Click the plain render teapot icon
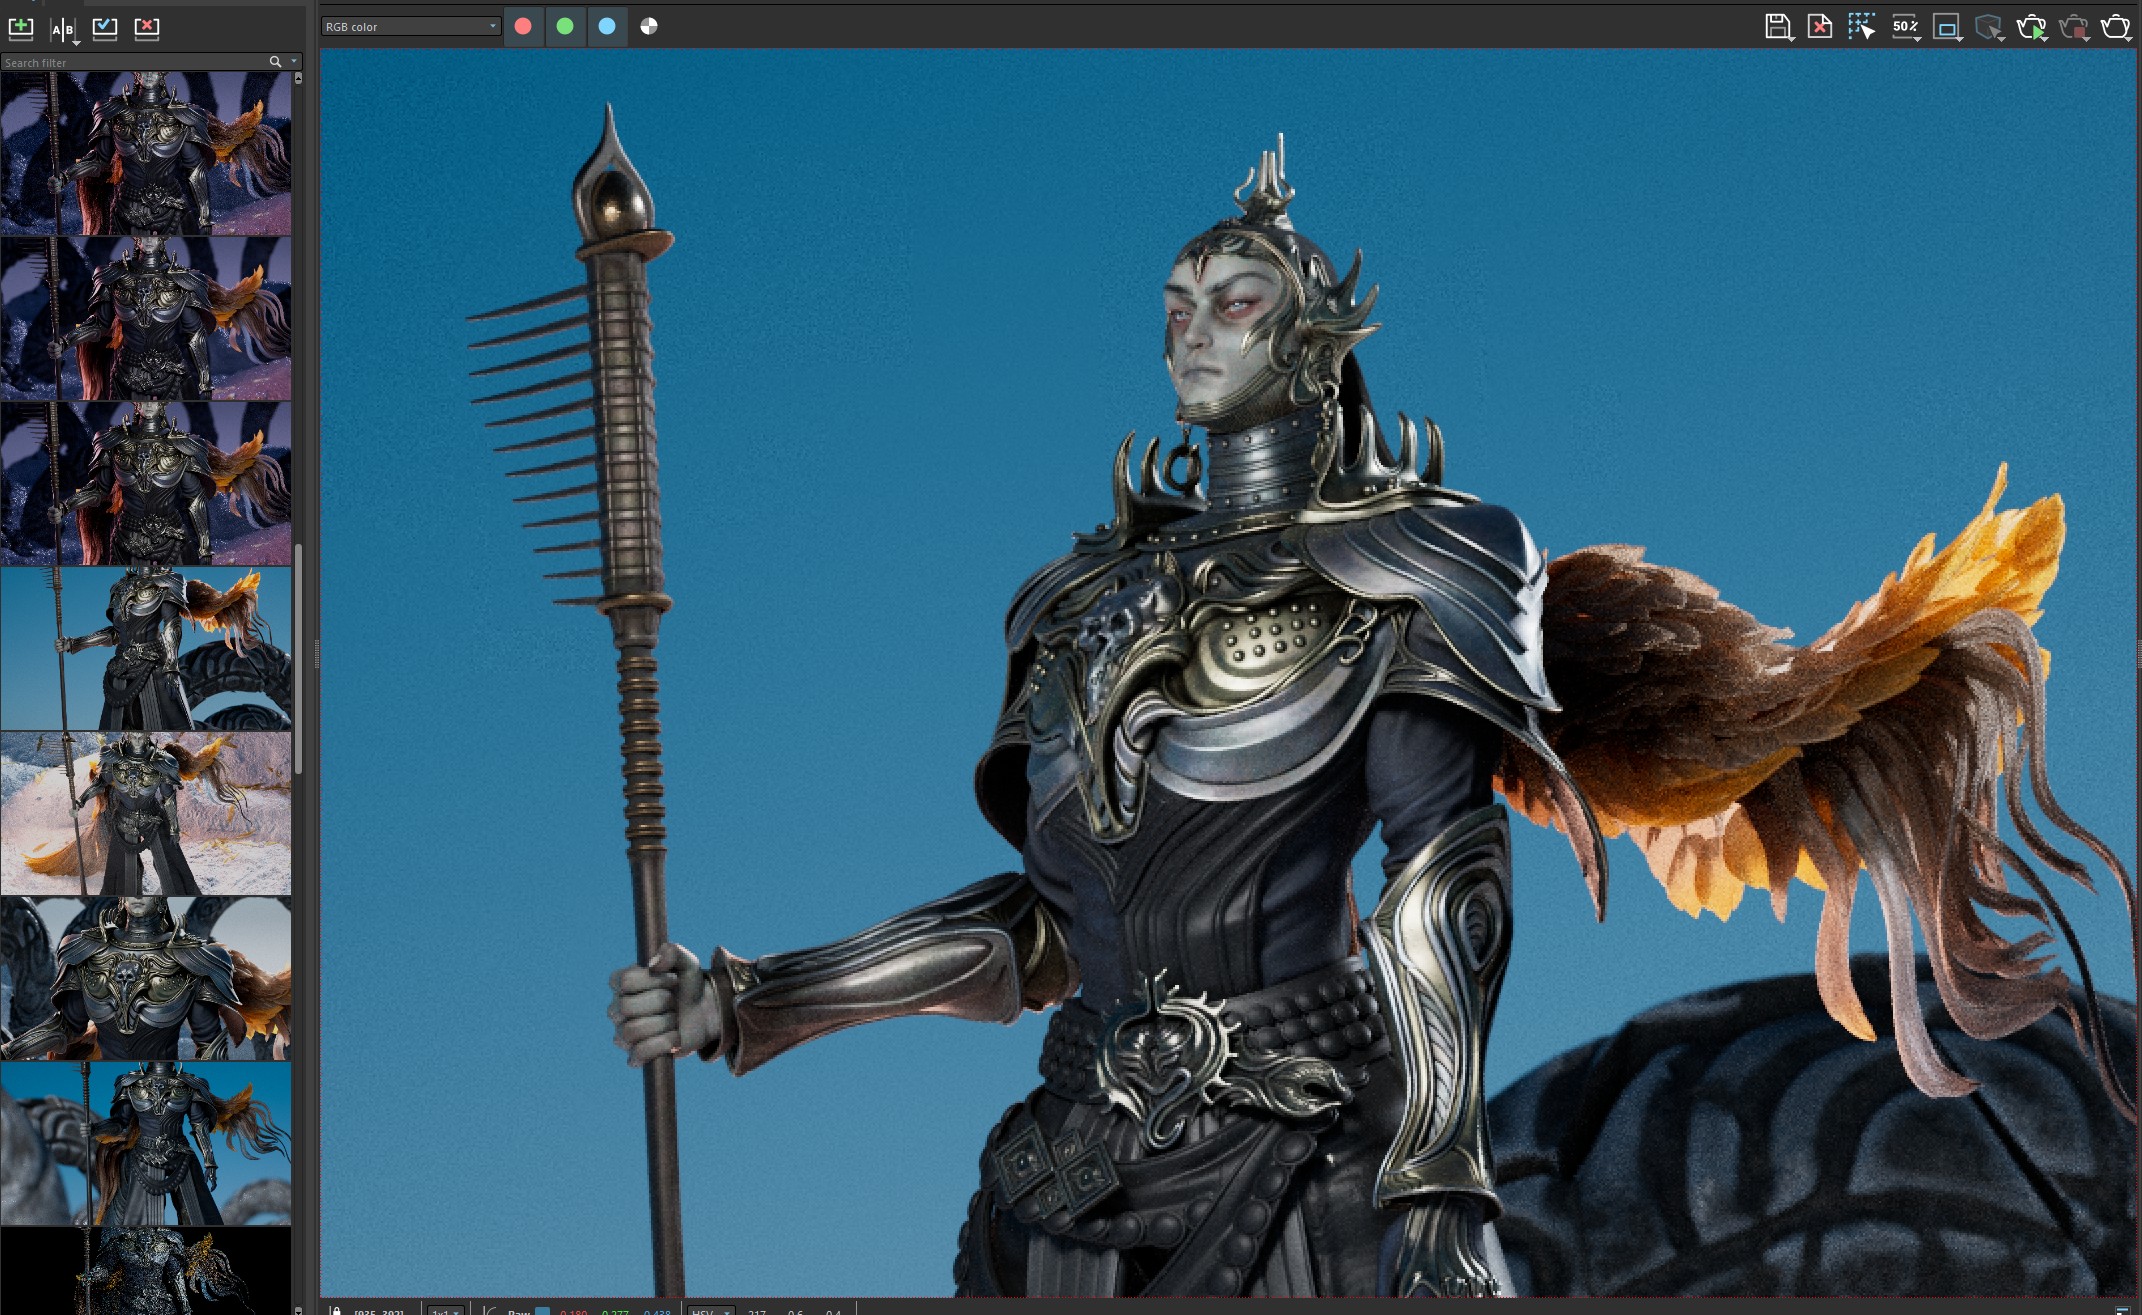Image resolution: width=2142 pixels, height=1315 pixels. [2115, 27]
